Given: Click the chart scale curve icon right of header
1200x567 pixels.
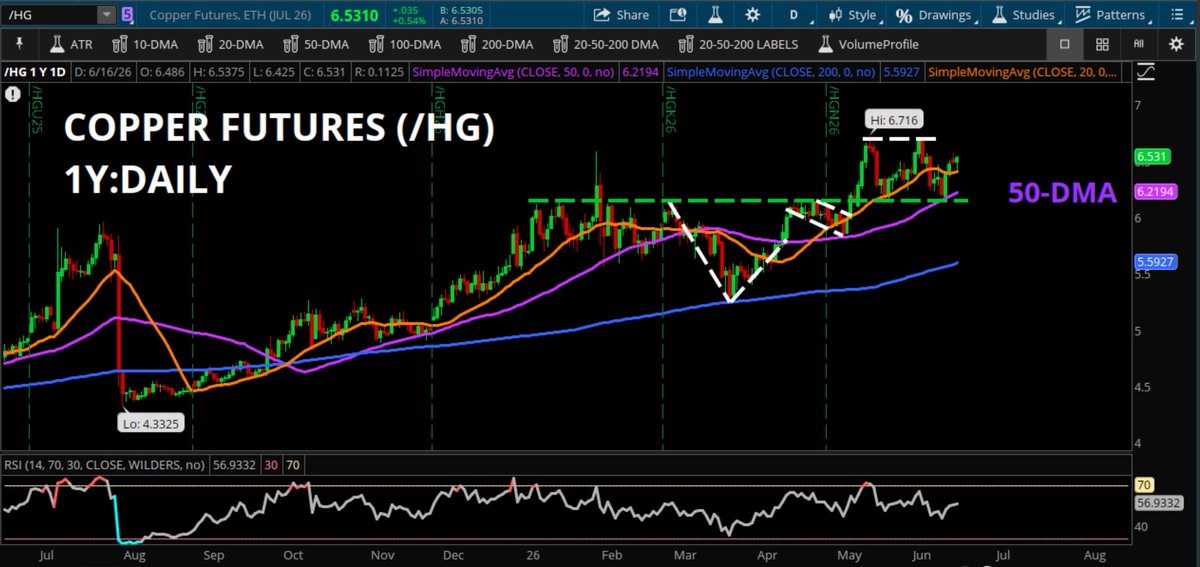Looking at the screenshot, I should 1145,72.
